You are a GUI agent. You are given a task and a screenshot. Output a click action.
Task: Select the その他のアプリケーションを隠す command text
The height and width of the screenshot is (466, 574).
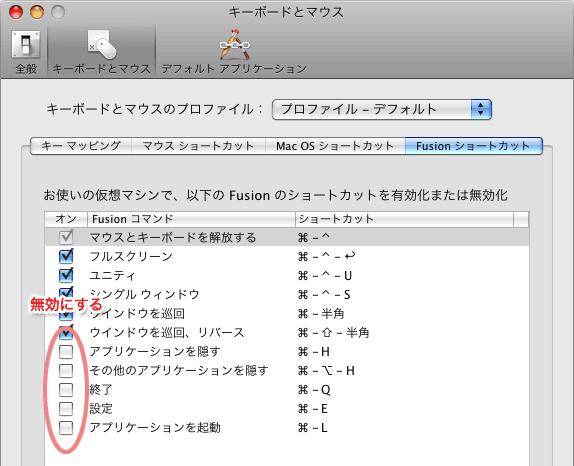pyautogui.click(x=179, y=371)
